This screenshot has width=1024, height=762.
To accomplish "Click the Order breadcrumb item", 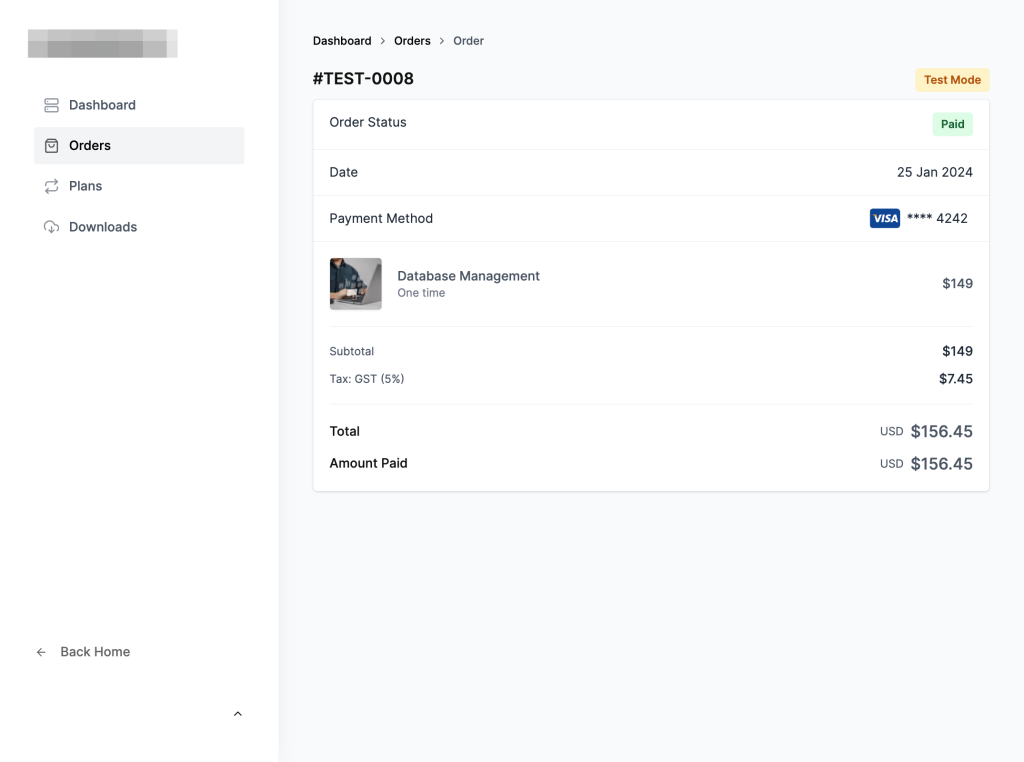I will point(468,40).
